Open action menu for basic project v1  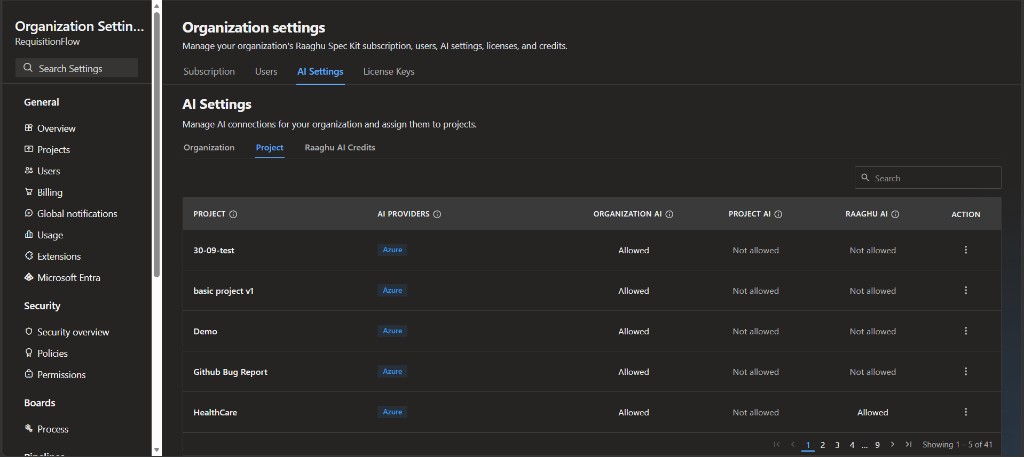(x=966, y=291)
